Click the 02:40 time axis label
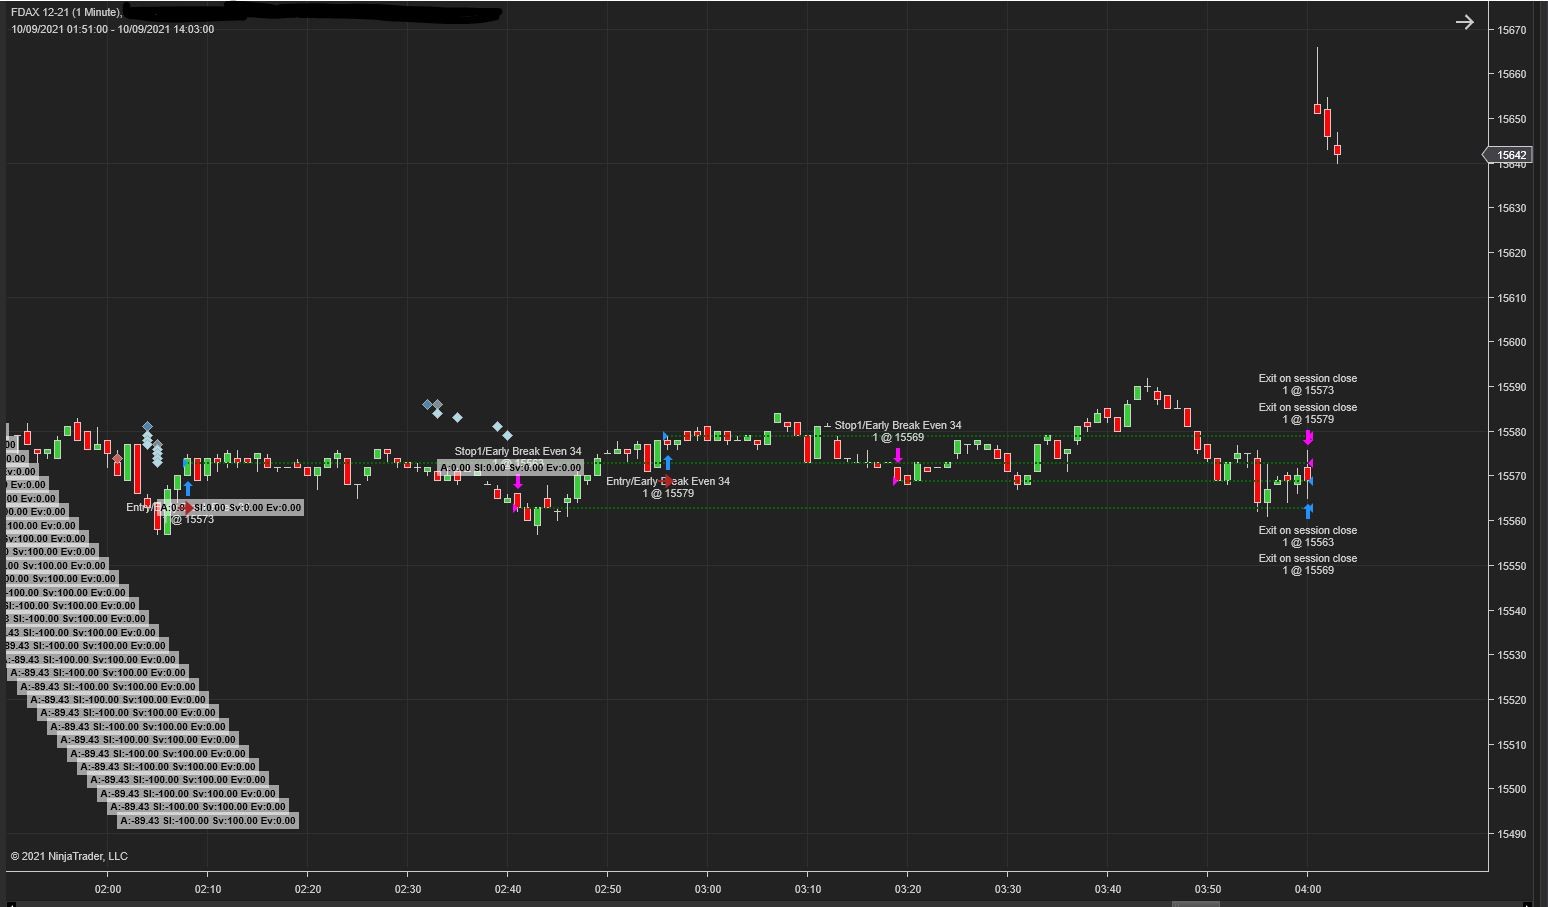The width and height of the screenshot is (1548, 907). pyautogui.click(x=508, y=889)
